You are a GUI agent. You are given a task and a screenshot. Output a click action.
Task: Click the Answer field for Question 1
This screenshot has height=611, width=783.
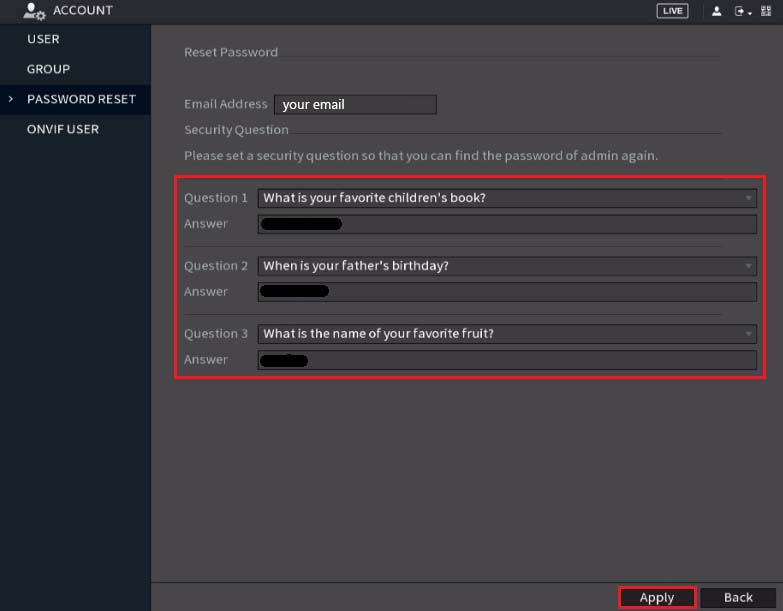507,224
